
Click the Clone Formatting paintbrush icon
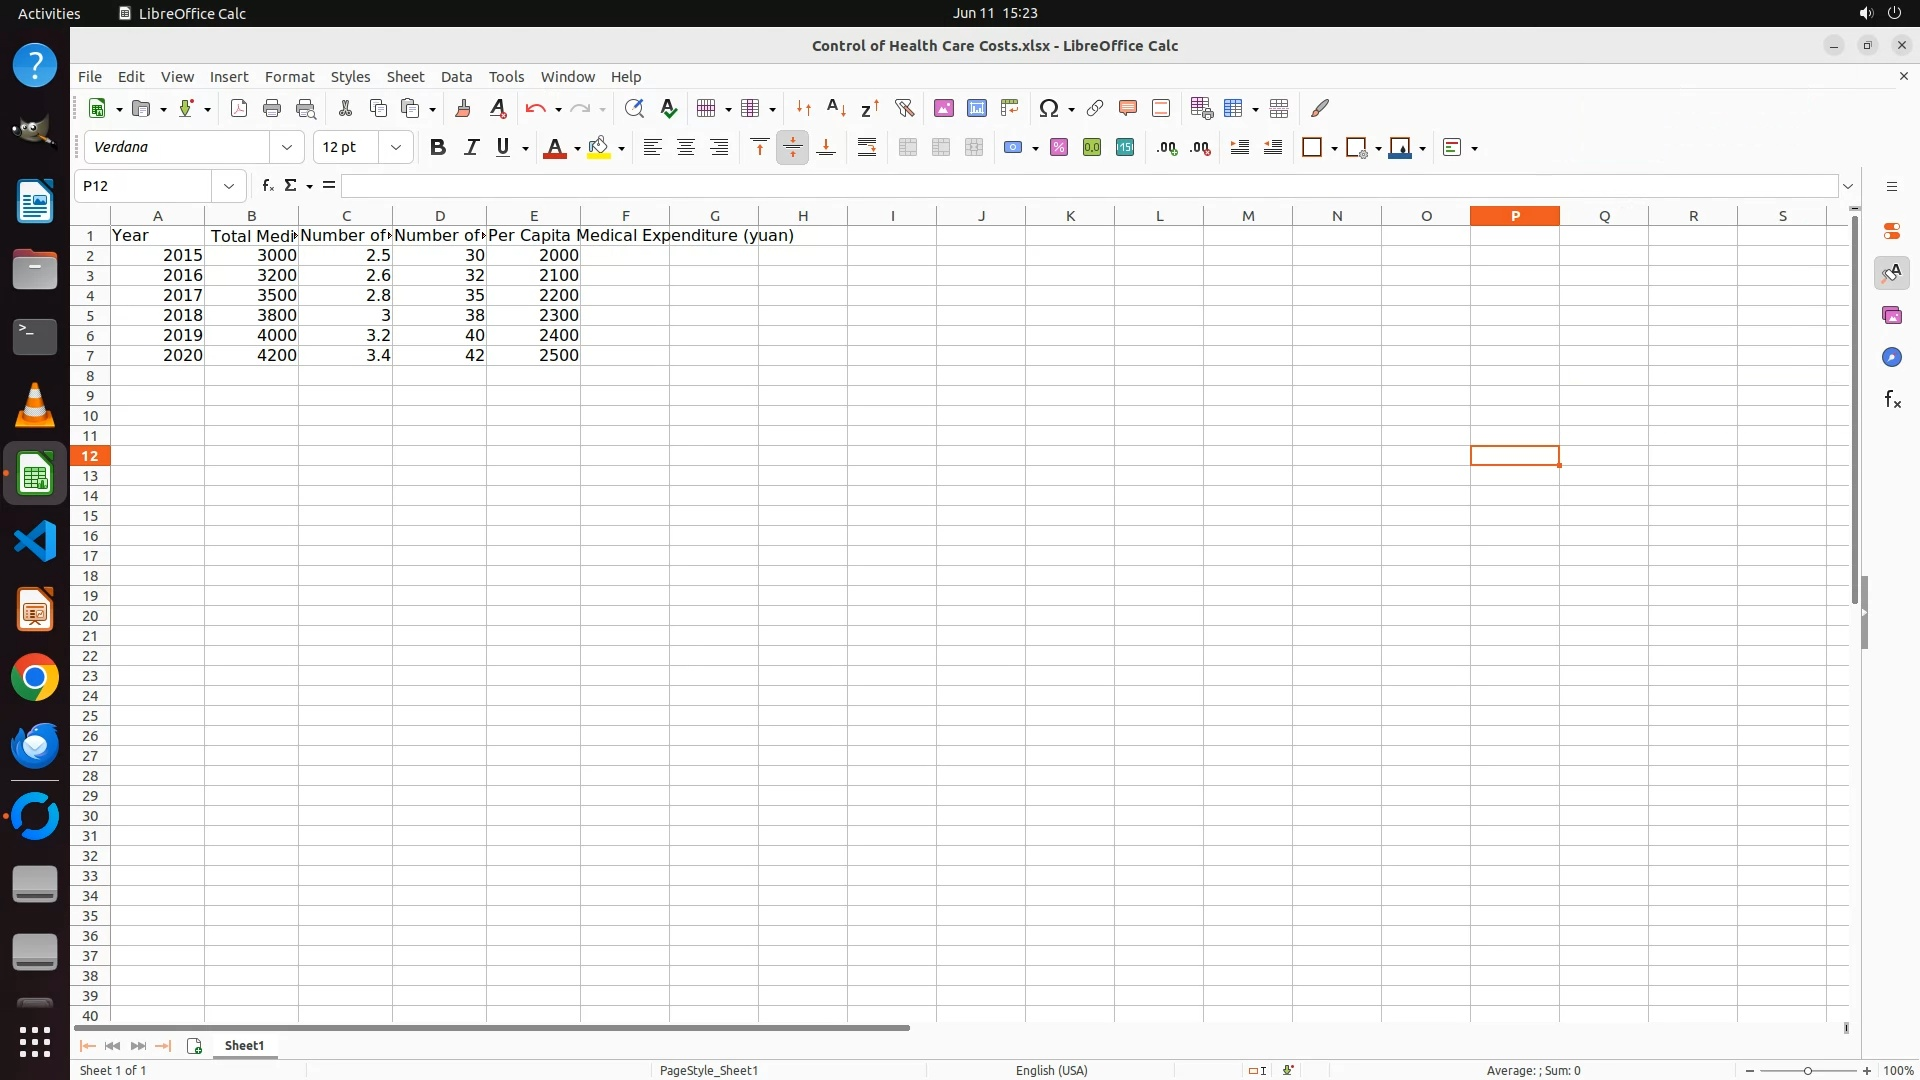[463, 108]
